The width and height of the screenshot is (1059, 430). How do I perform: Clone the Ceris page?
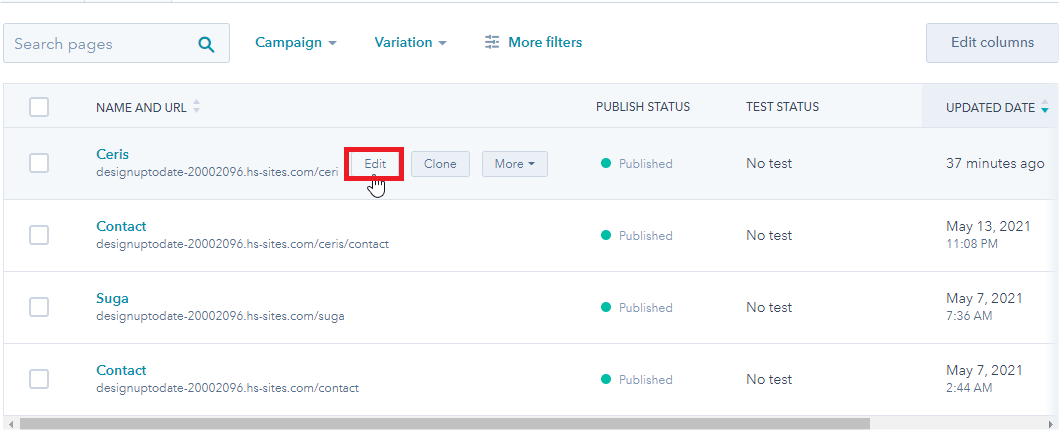click(x=440, y=164)
